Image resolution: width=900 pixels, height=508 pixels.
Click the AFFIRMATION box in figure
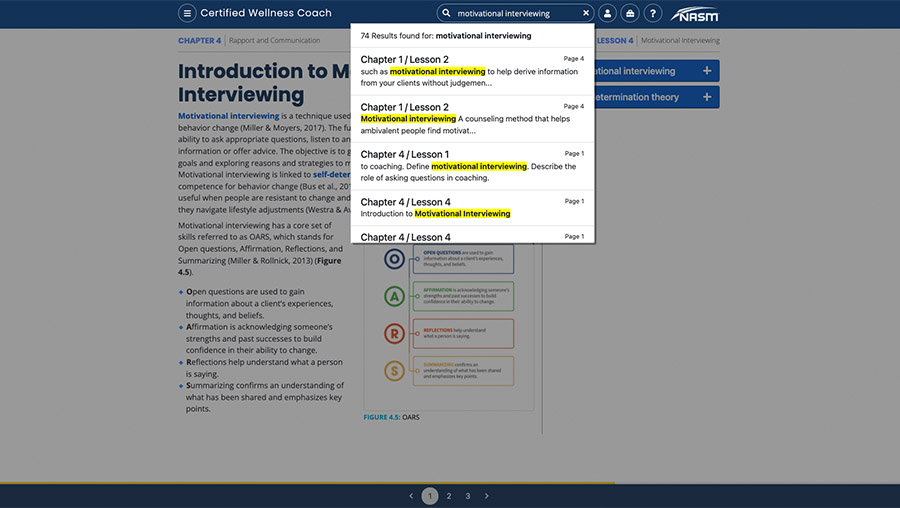[x=463, y=296]
